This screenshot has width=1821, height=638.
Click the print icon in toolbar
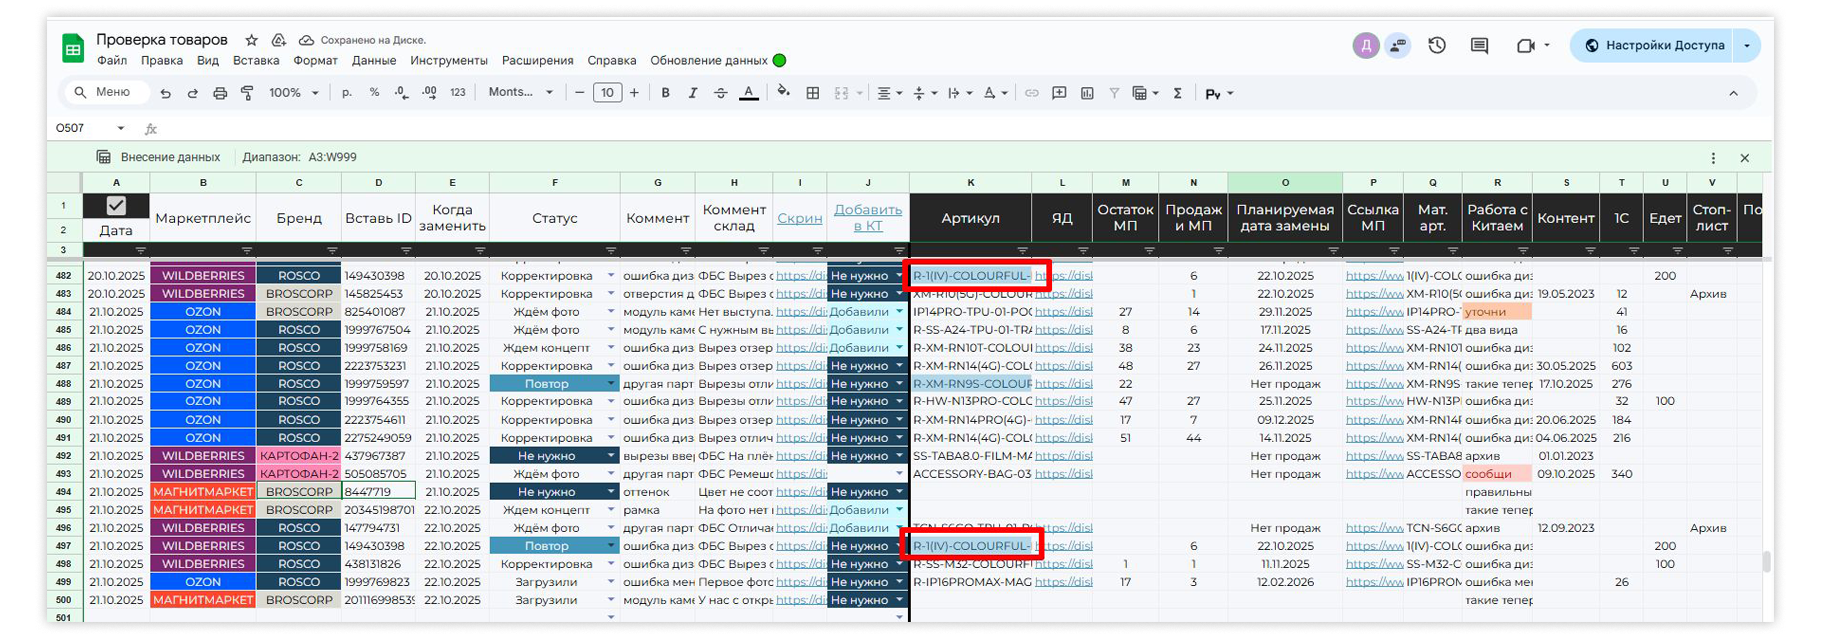pyautogui.click(x=220, y=93)
